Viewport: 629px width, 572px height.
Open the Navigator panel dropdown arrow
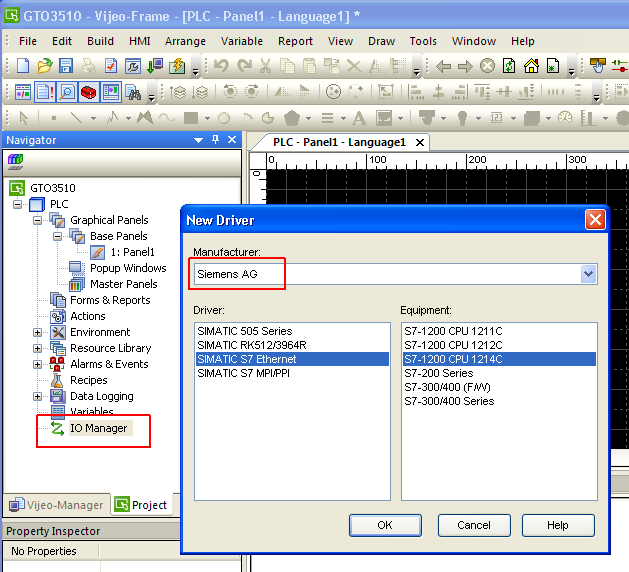pos(199,140)
